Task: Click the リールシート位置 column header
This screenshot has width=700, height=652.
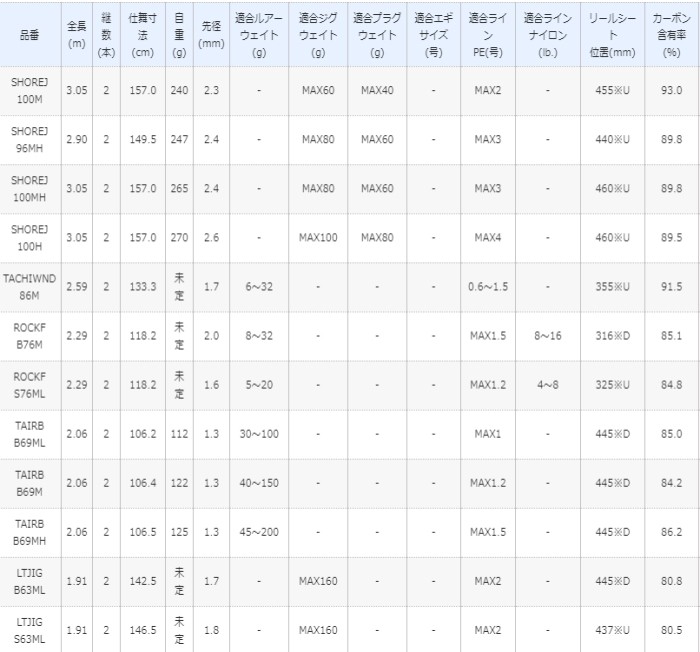Action: (x=611, y=33)
